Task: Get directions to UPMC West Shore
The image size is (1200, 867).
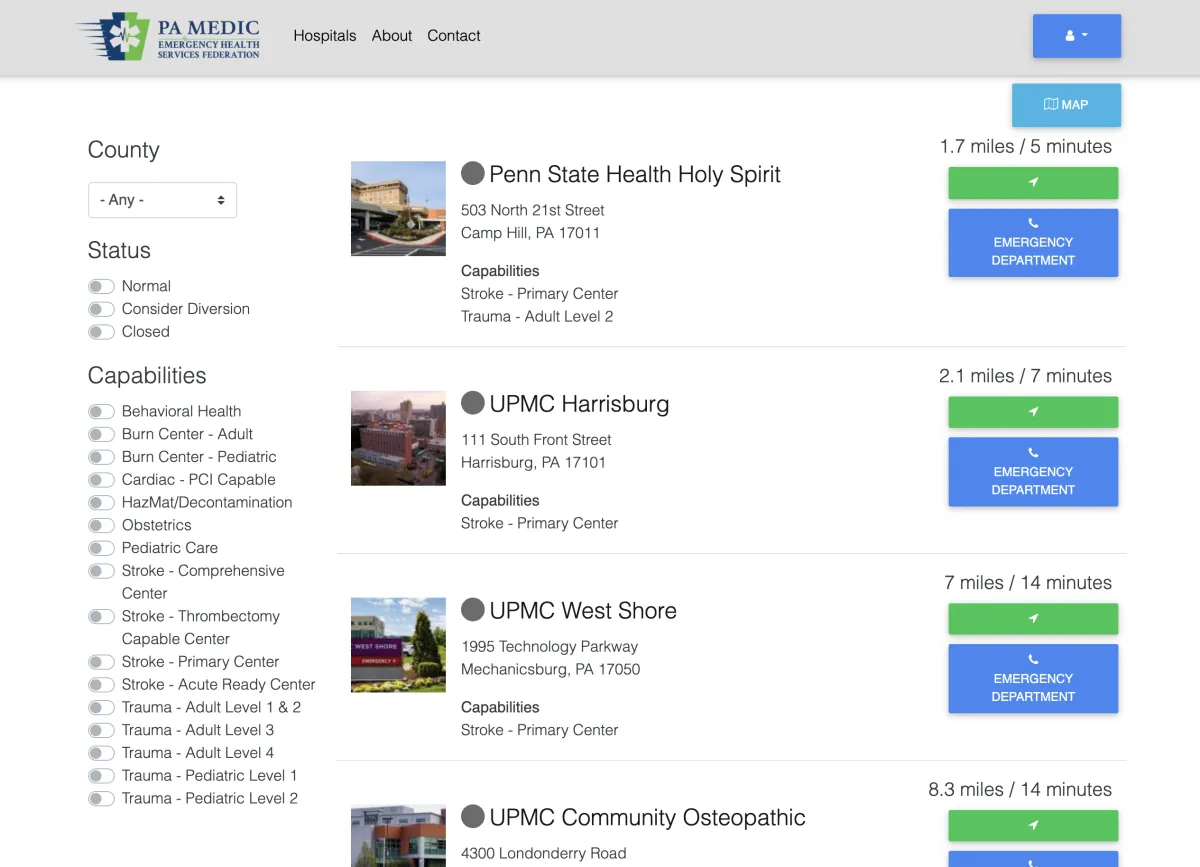Action: click(x=1033, y=619)
